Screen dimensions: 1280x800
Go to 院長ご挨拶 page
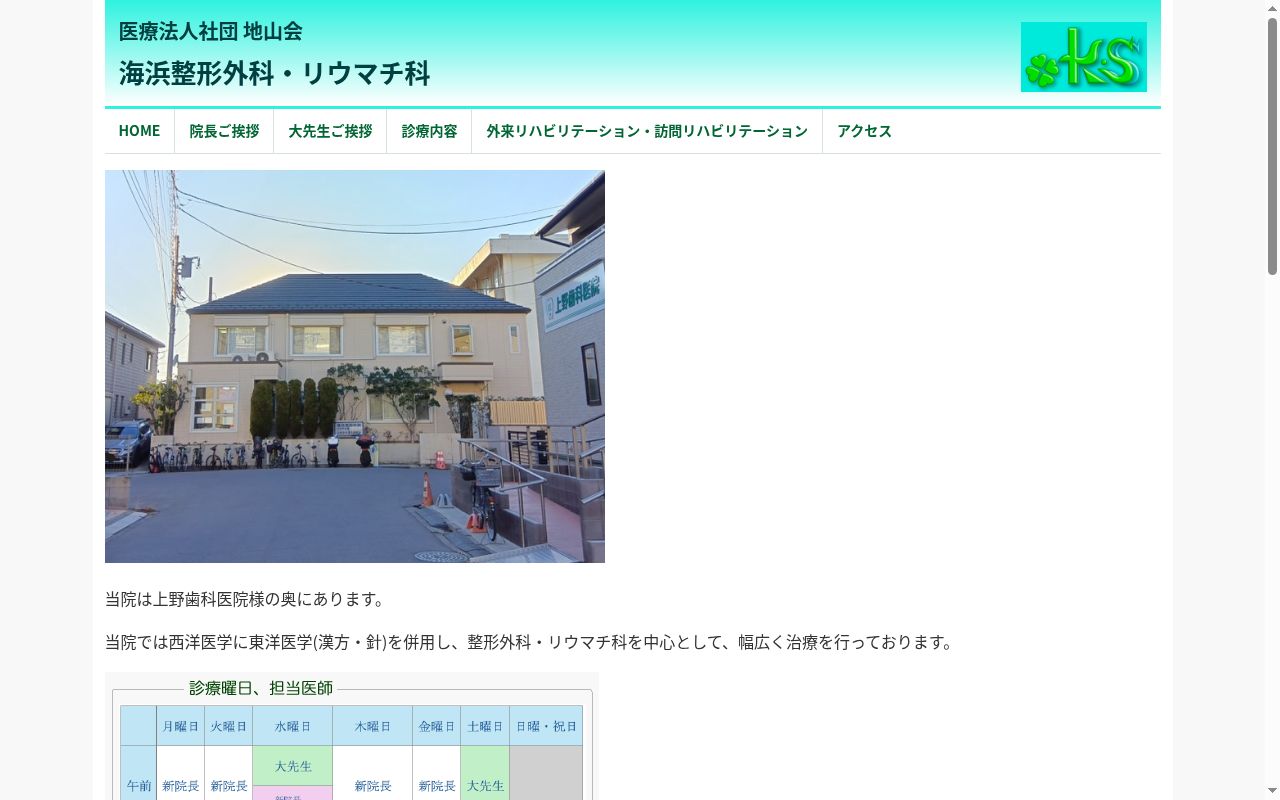coord(224,131)
